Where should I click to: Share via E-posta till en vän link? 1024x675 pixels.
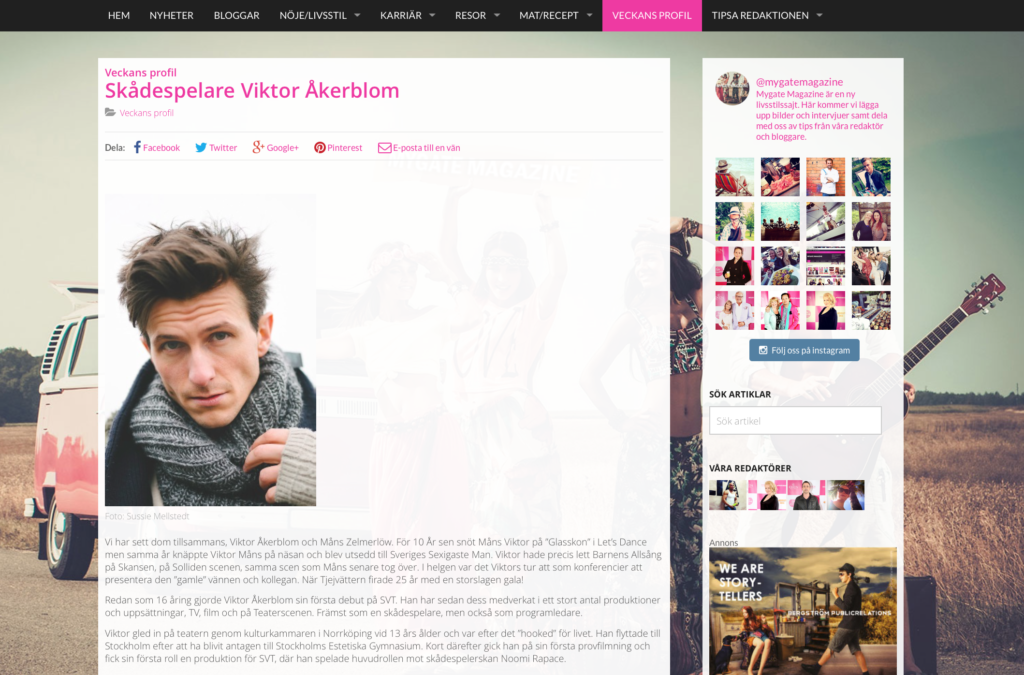pyautogui.click(x=426, y=148)
